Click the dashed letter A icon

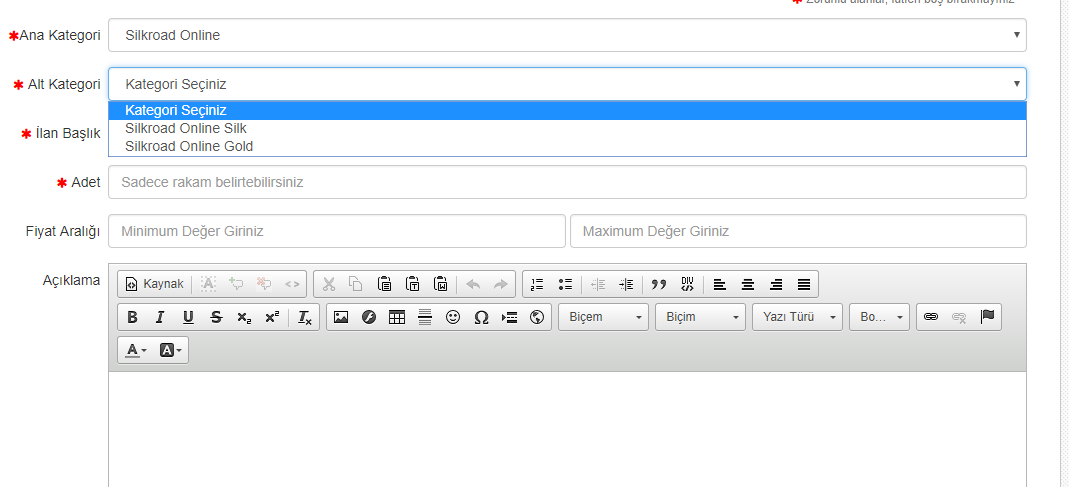[209, 284]
